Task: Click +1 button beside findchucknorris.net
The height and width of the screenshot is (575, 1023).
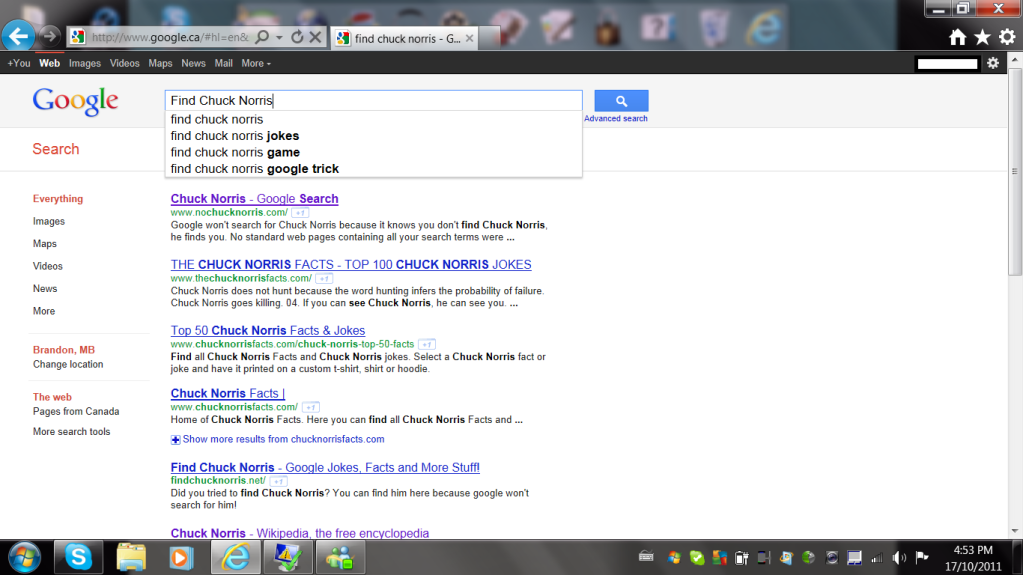Action: point(279,481)
